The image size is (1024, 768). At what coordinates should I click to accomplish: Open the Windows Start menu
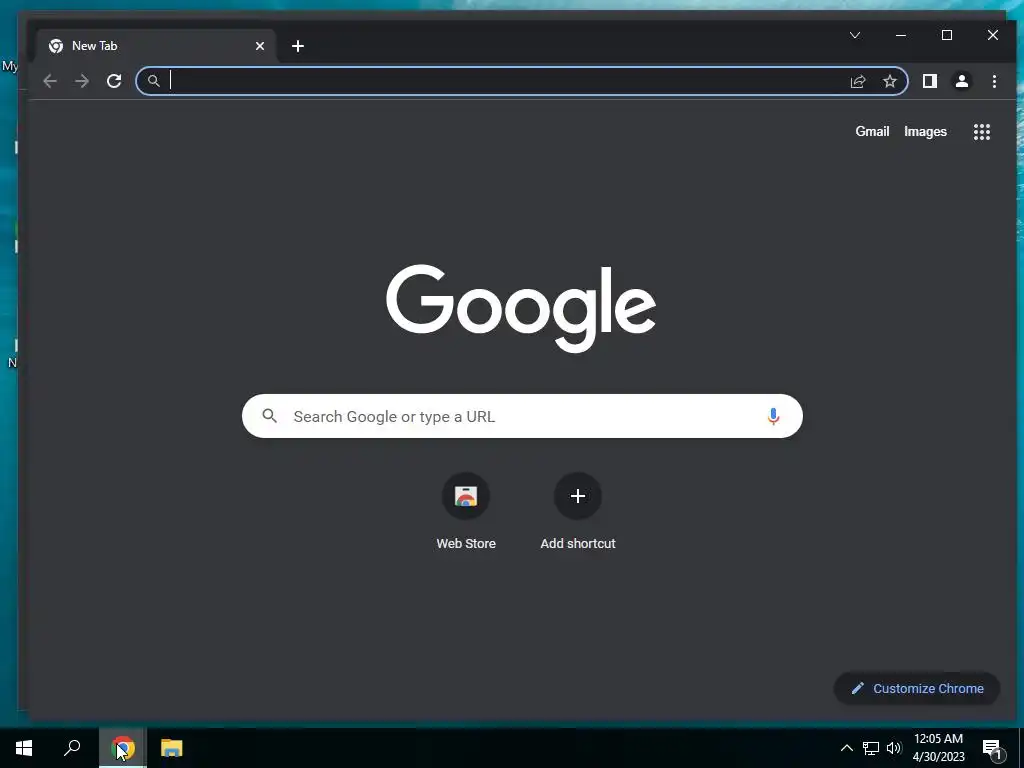tap(24, 748)
